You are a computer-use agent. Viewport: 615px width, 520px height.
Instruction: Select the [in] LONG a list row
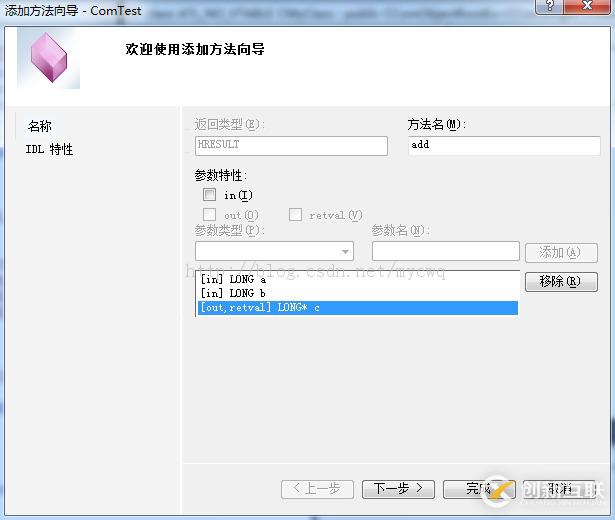(x=357, y=280)
